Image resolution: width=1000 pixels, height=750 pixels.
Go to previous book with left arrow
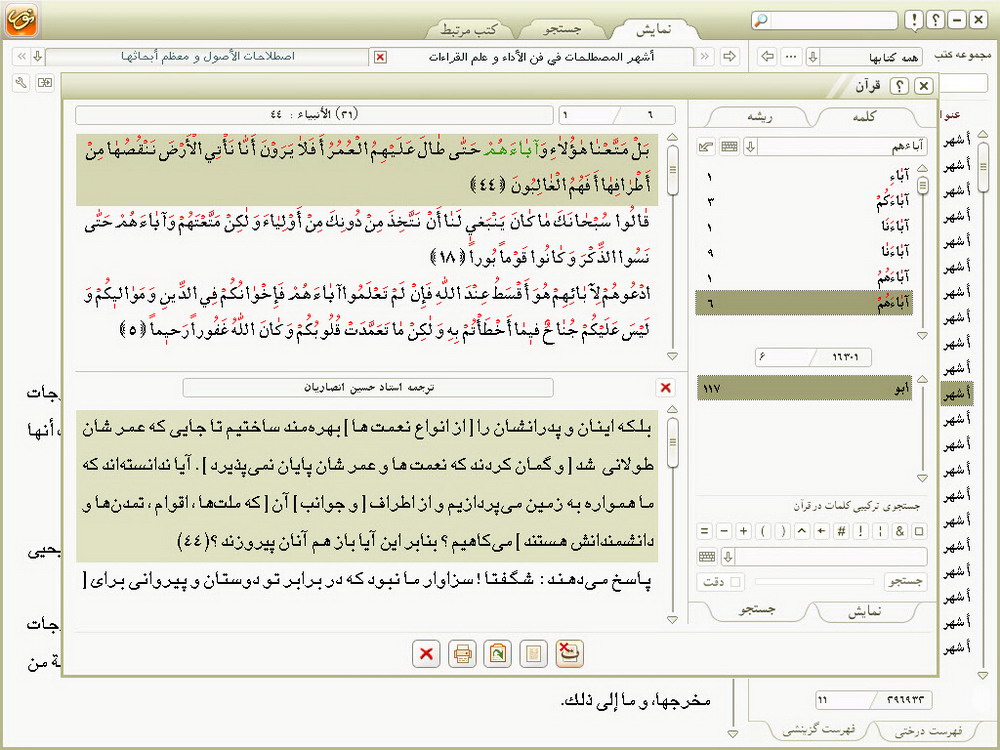(x=768, y=57)
